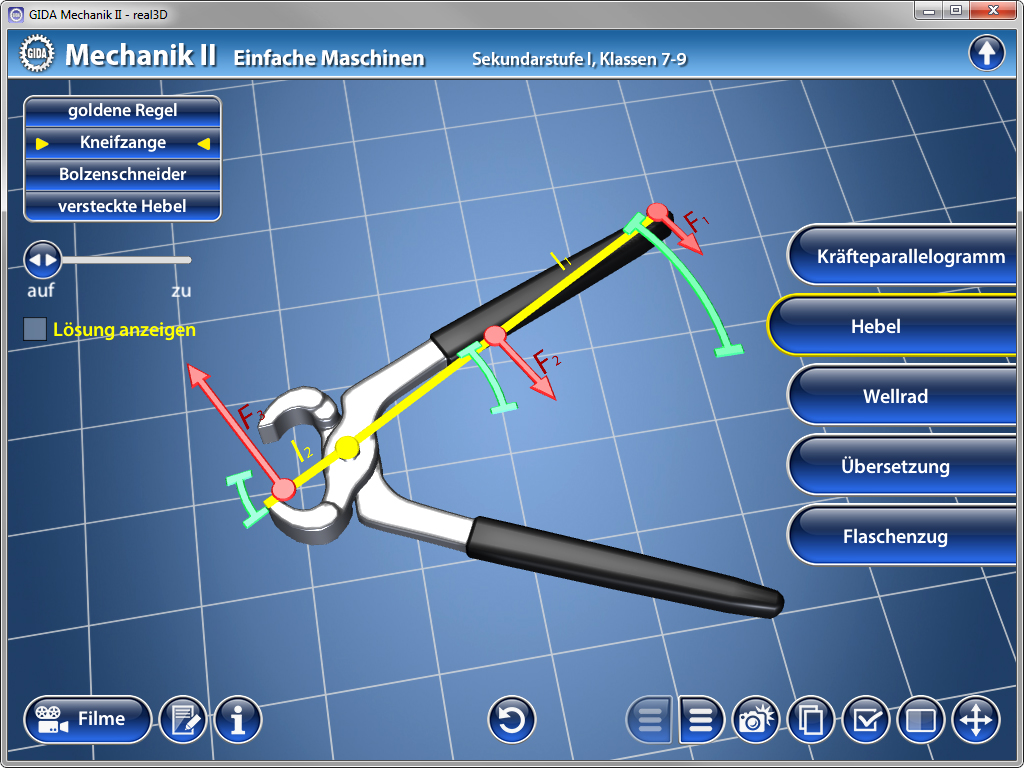Viewport: 1024px width, 768px height.
Task: Click the four-way move arrows icon
Action: [975, 719]
